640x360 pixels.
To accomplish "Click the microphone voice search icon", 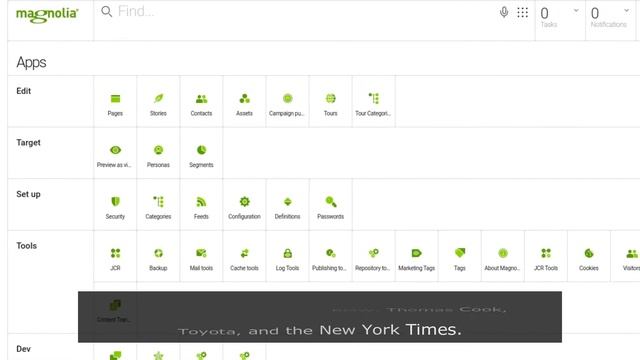I will pos(504,12).
